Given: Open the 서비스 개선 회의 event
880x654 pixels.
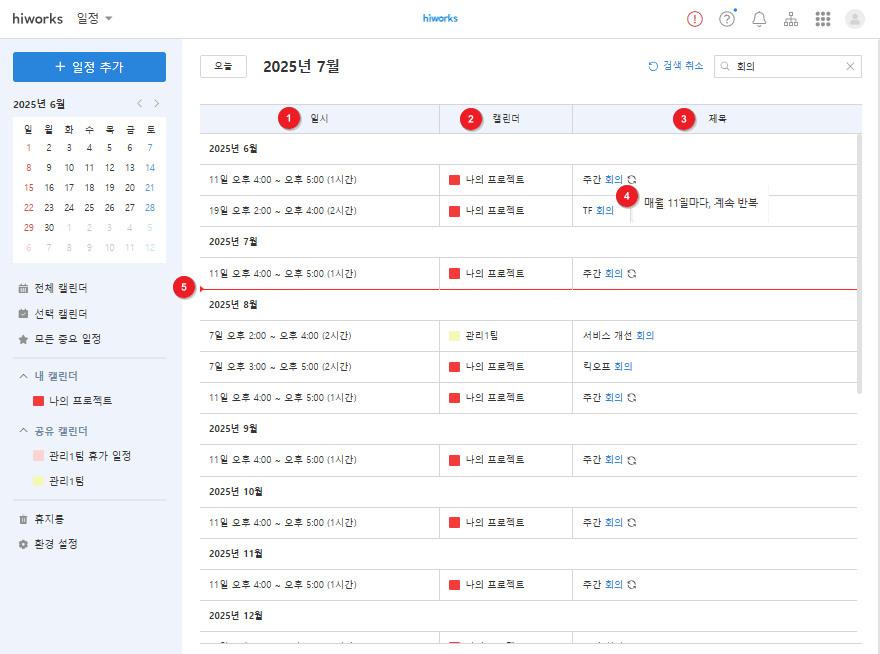Looking at the screenshot, I should (x=618, y=335).
